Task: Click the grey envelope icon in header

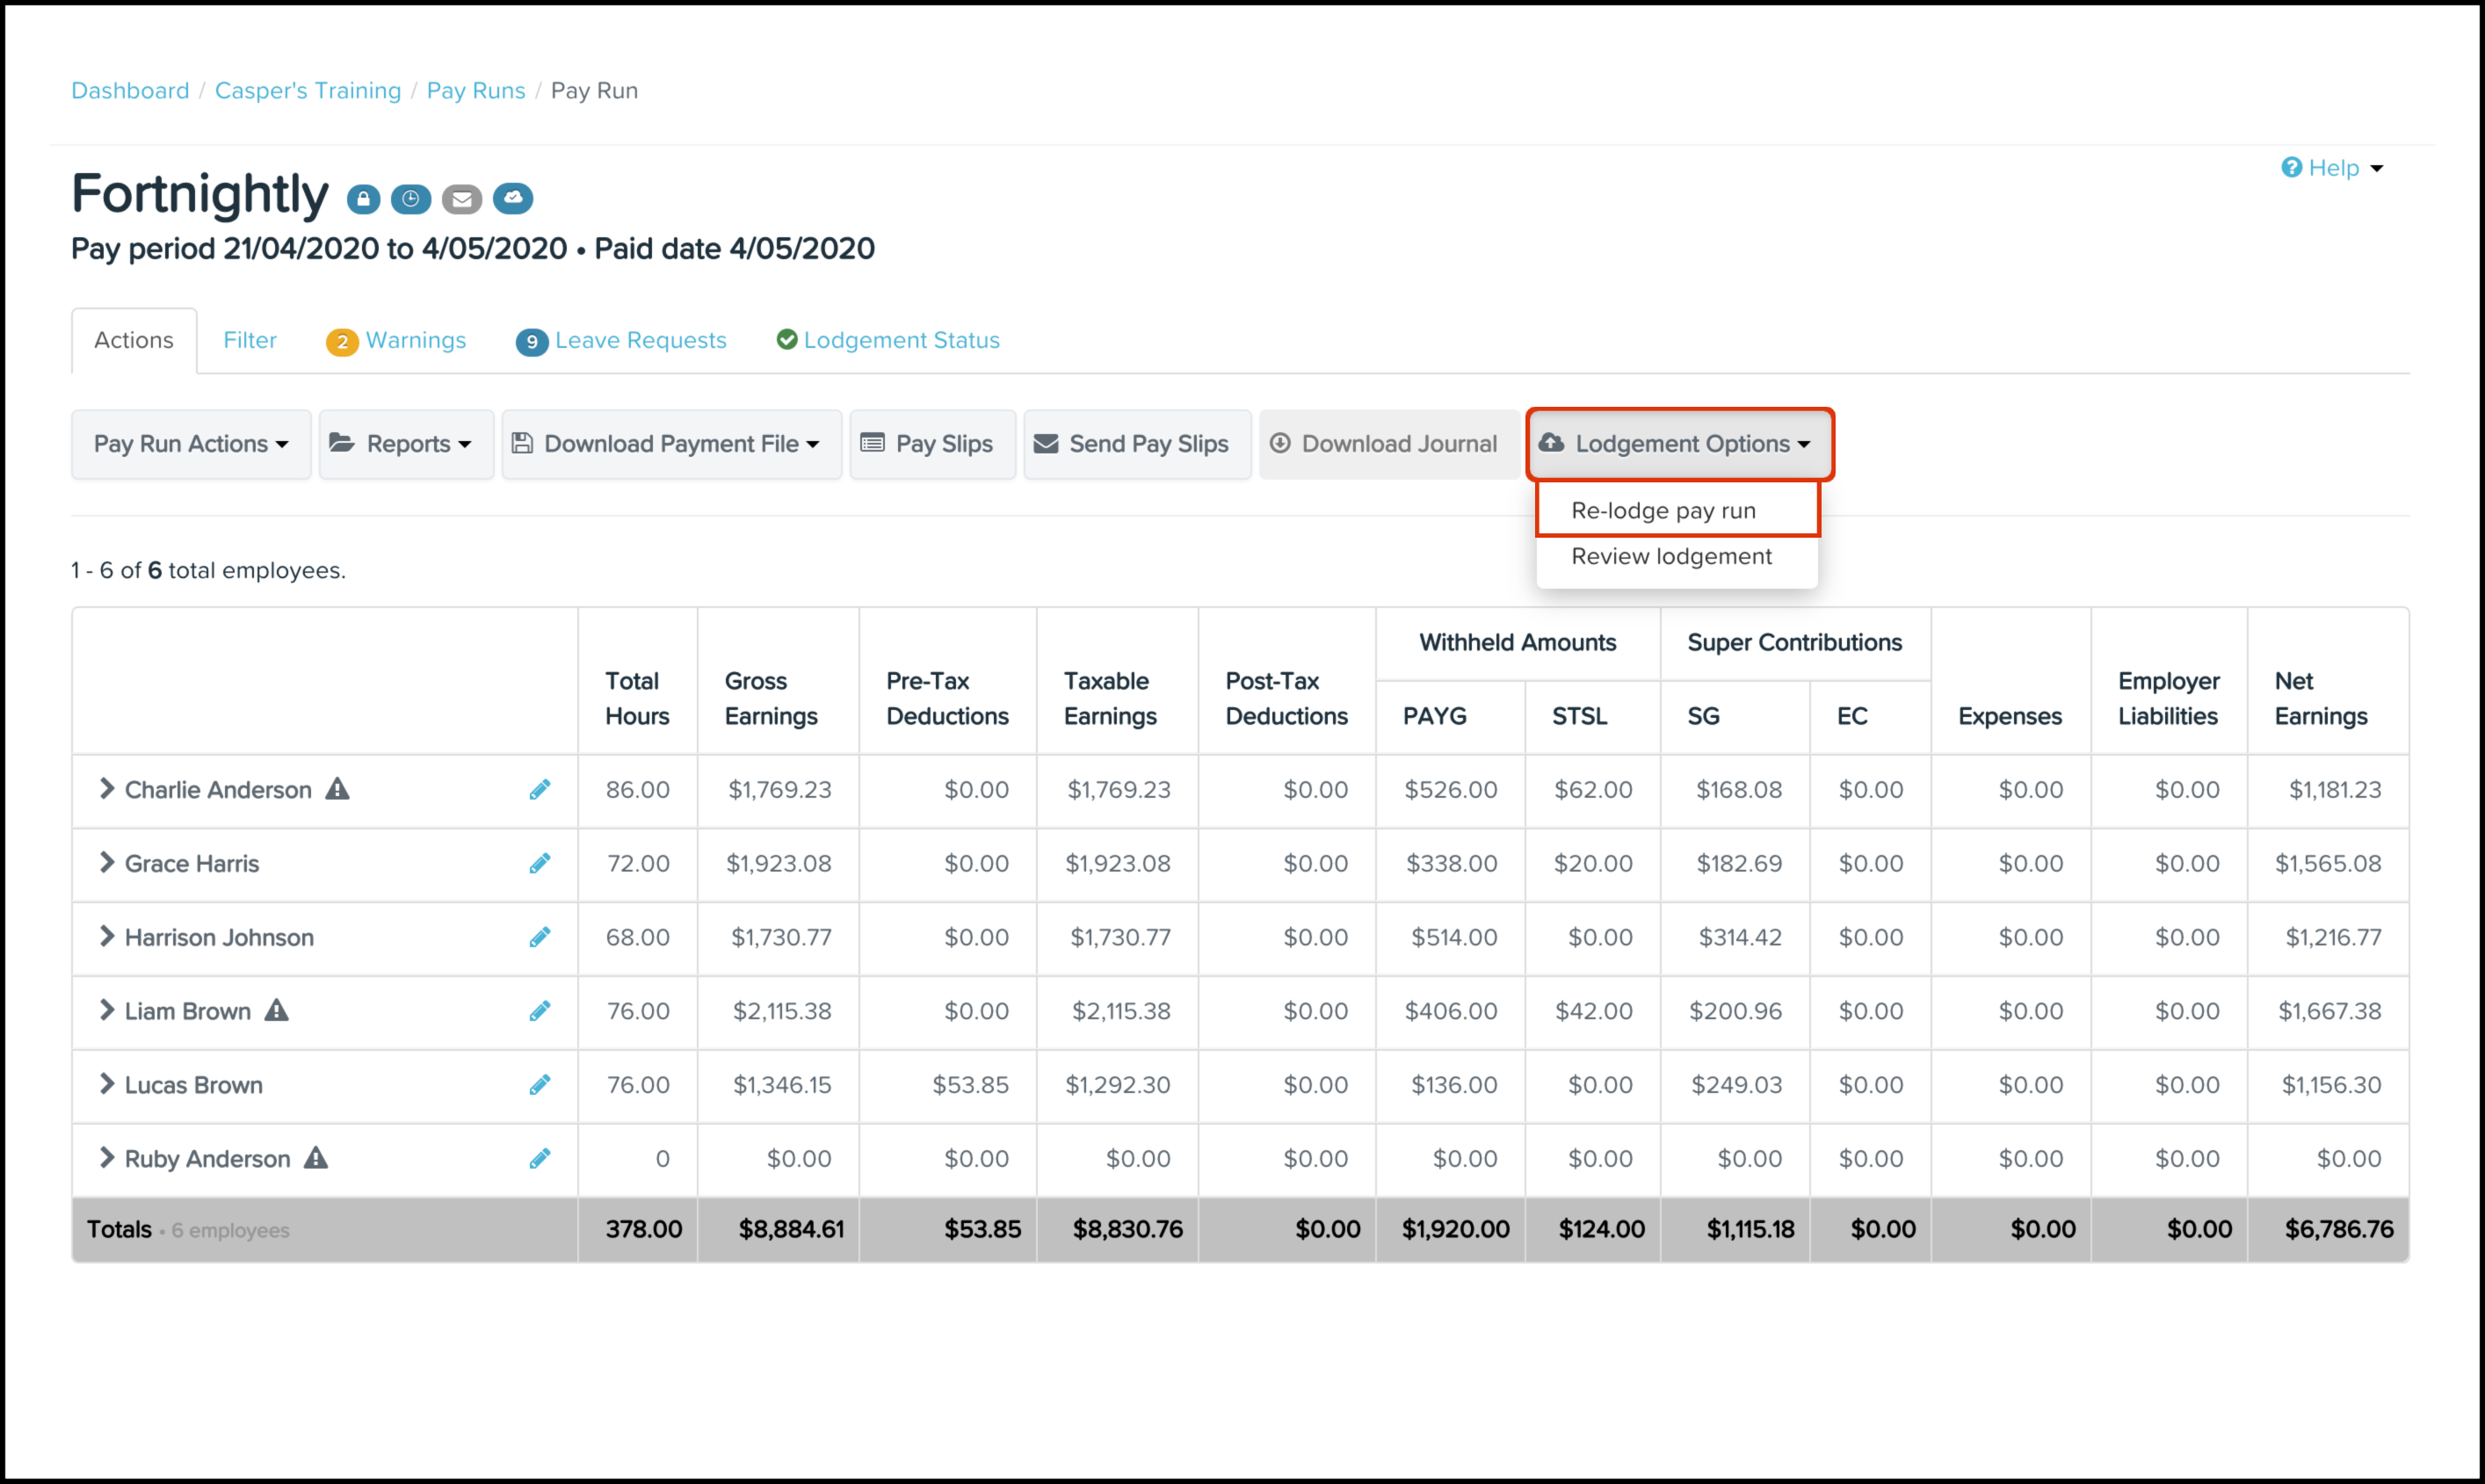Action: (x=461, y=199)
